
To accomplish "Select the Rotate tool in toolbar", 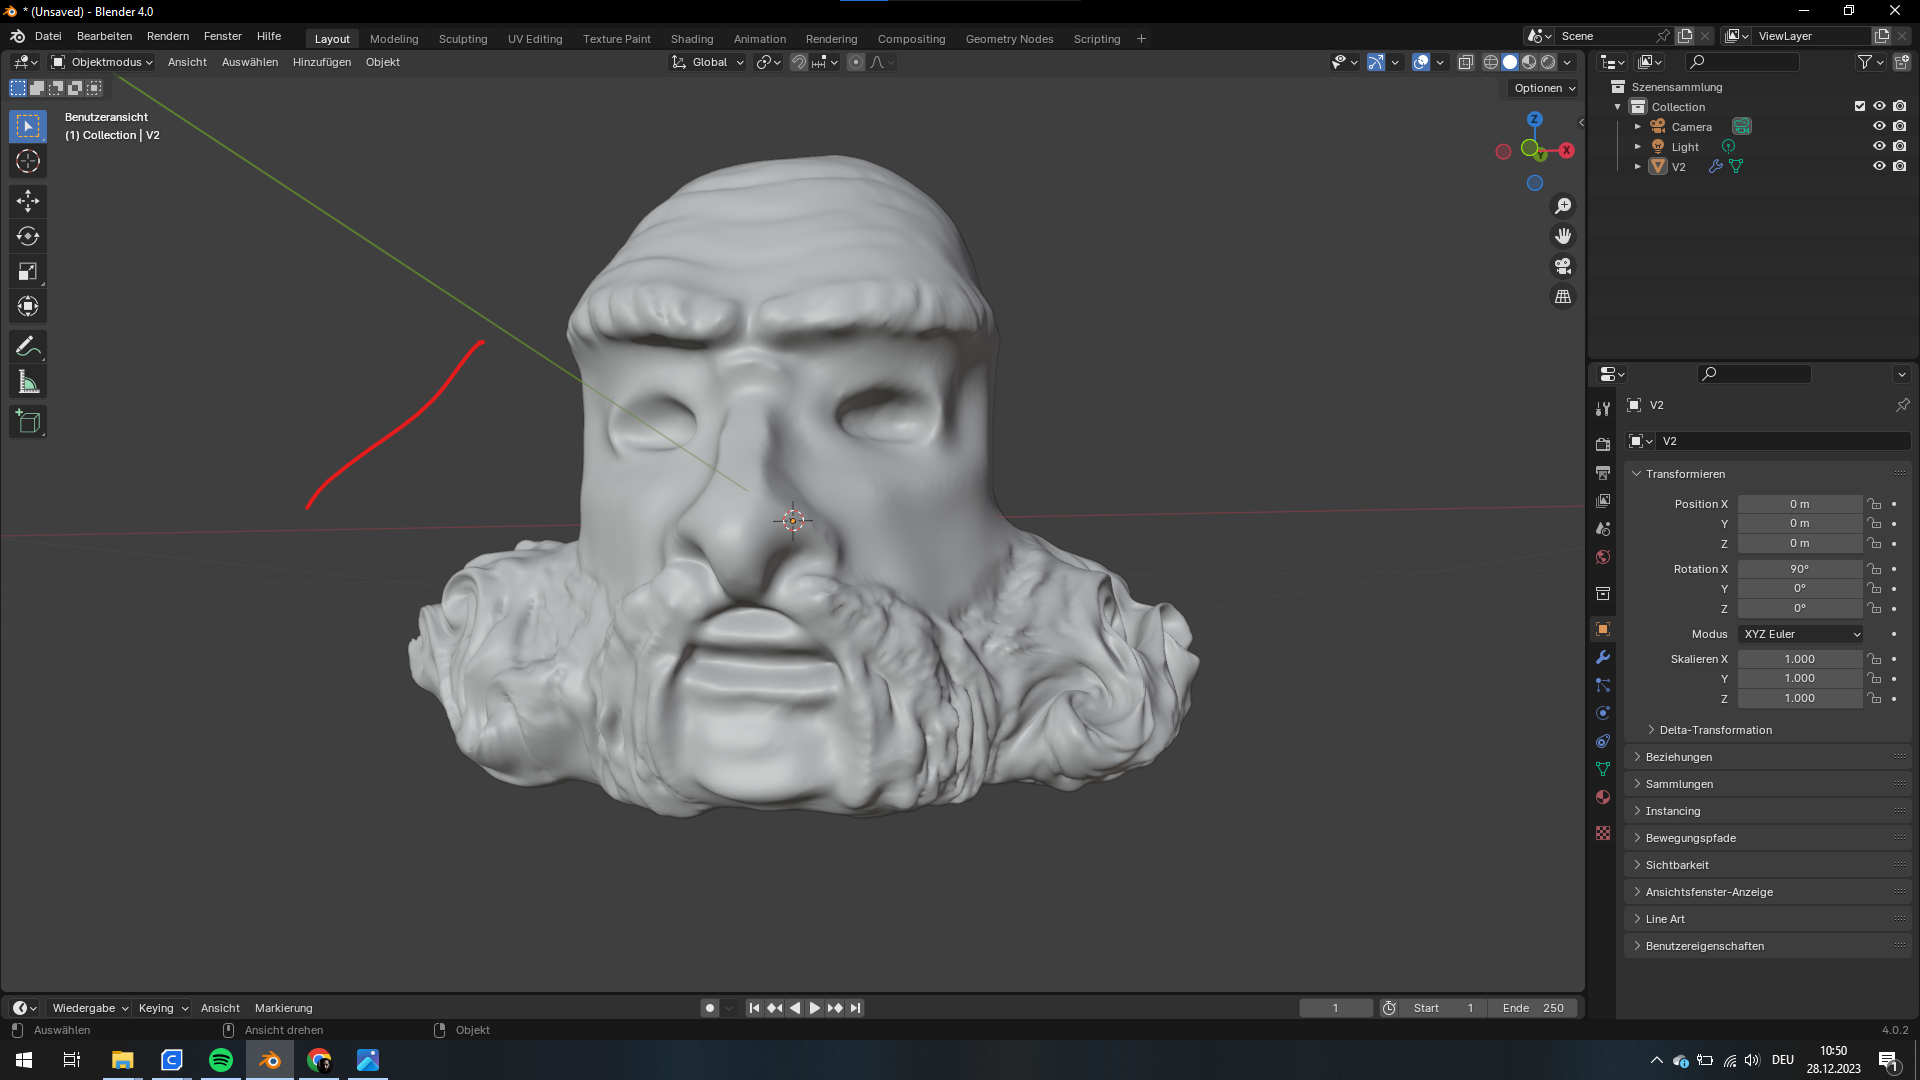I will (28, 236).
